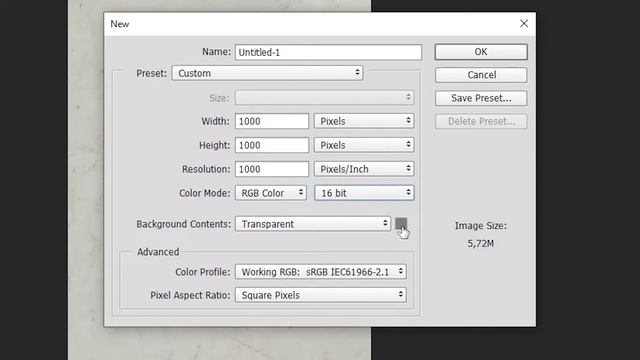Viewport: 640px width, 360px height.
Task: Click the 5,72M image size value
Action: point(480,244)
